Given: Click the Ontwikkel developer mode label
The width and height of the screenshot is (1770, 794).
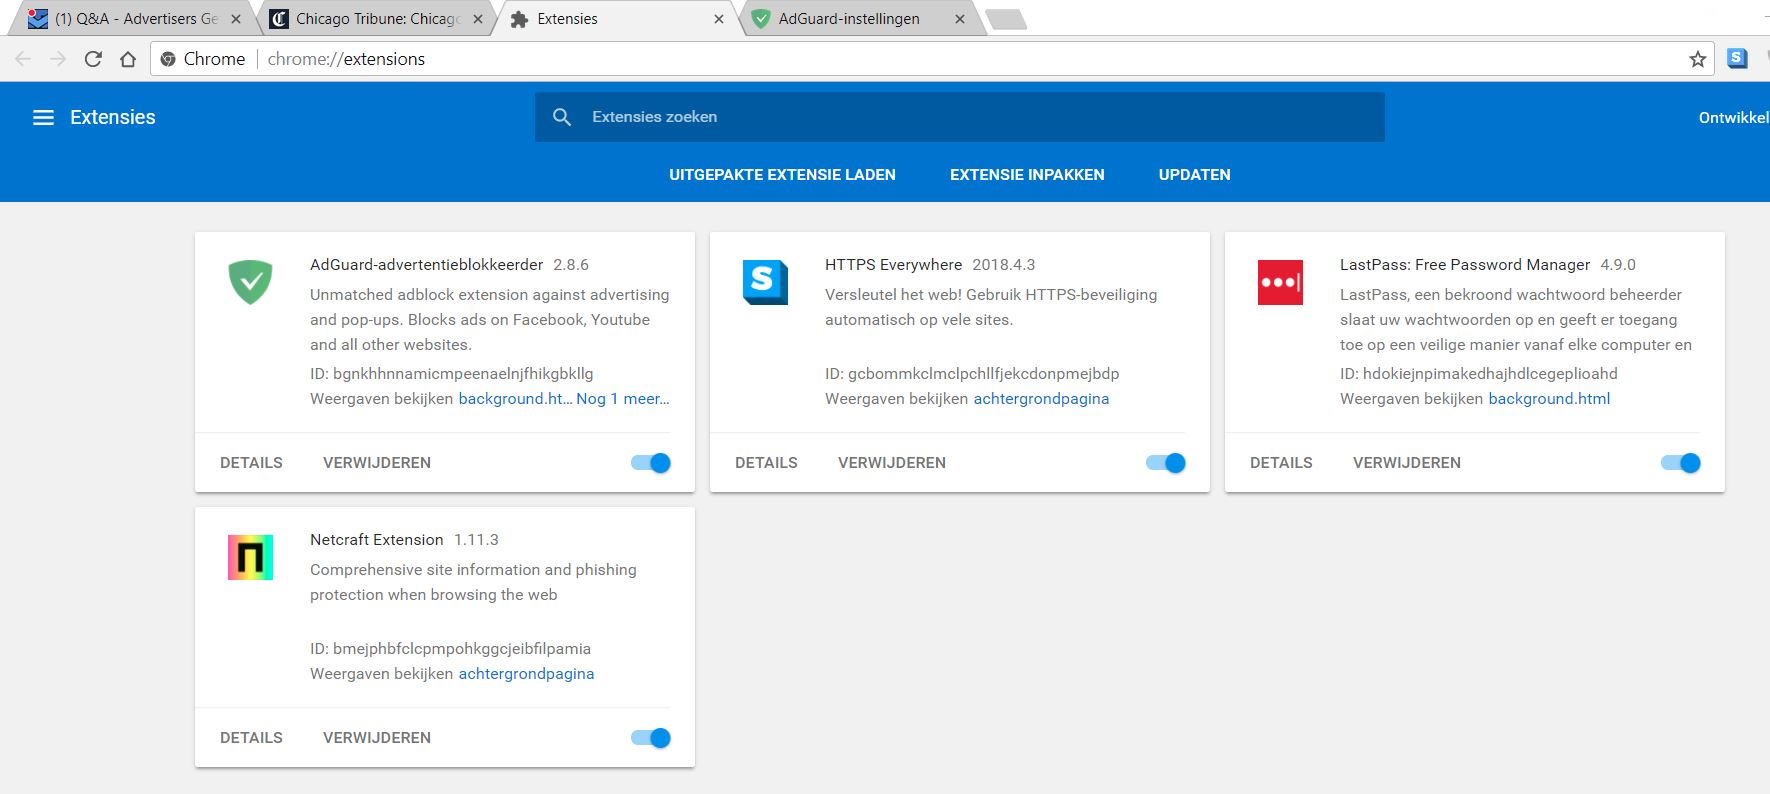Looking at the screenshot, I should click(1734, 118).
